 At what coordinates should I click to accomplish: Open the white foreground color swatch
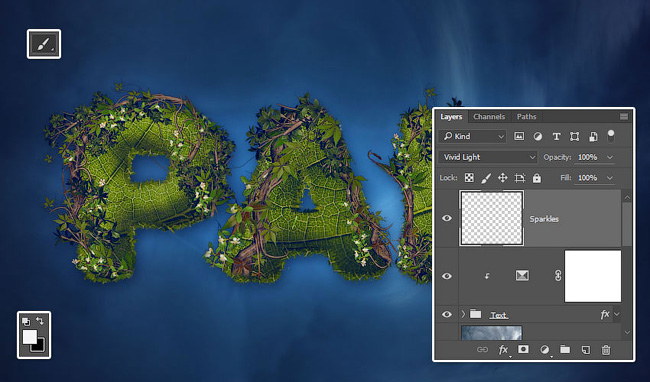pos(29,337)
